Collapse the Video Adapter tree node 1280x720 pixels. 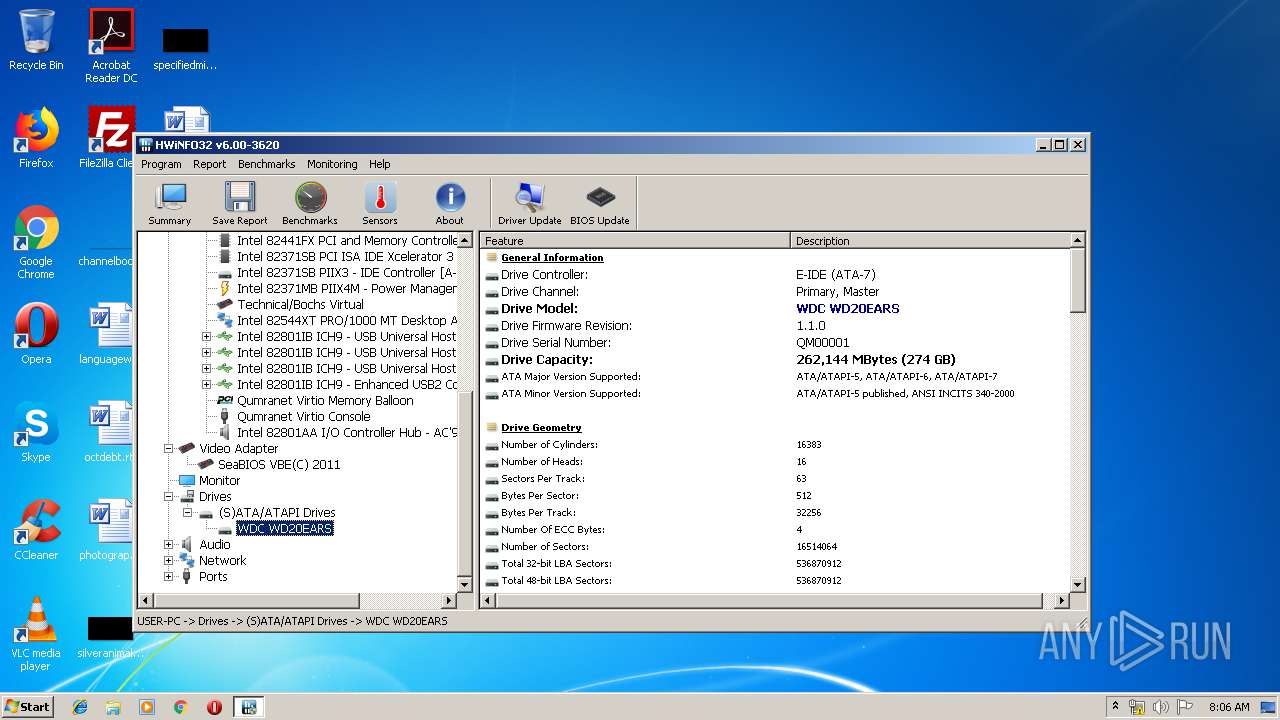point(169,449)
